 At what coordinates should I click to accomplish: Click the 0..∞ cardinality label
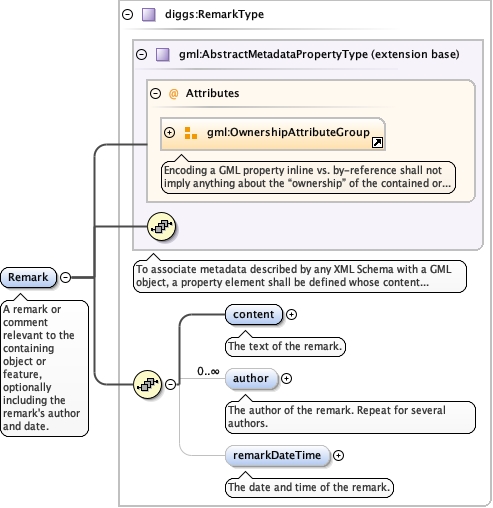tap(208, 371)
